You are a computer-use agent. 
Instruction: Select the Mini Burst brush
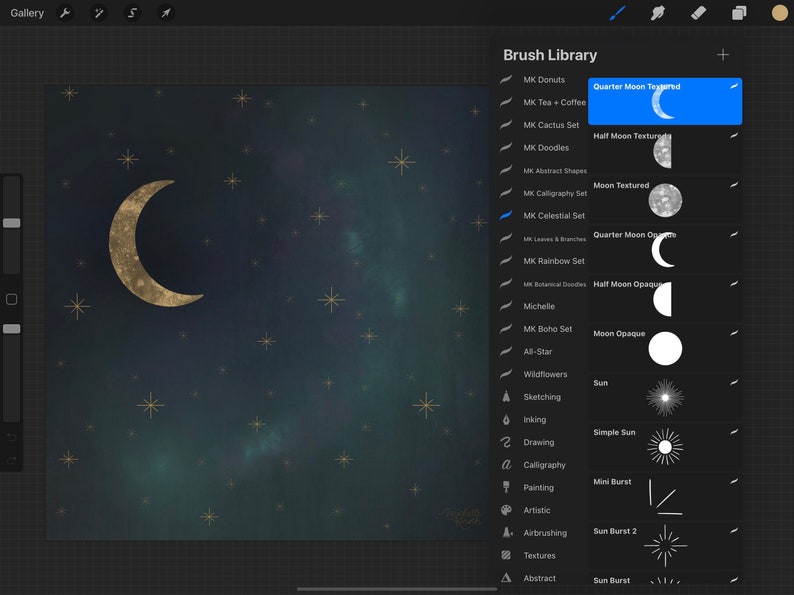(x=665, y=496)
